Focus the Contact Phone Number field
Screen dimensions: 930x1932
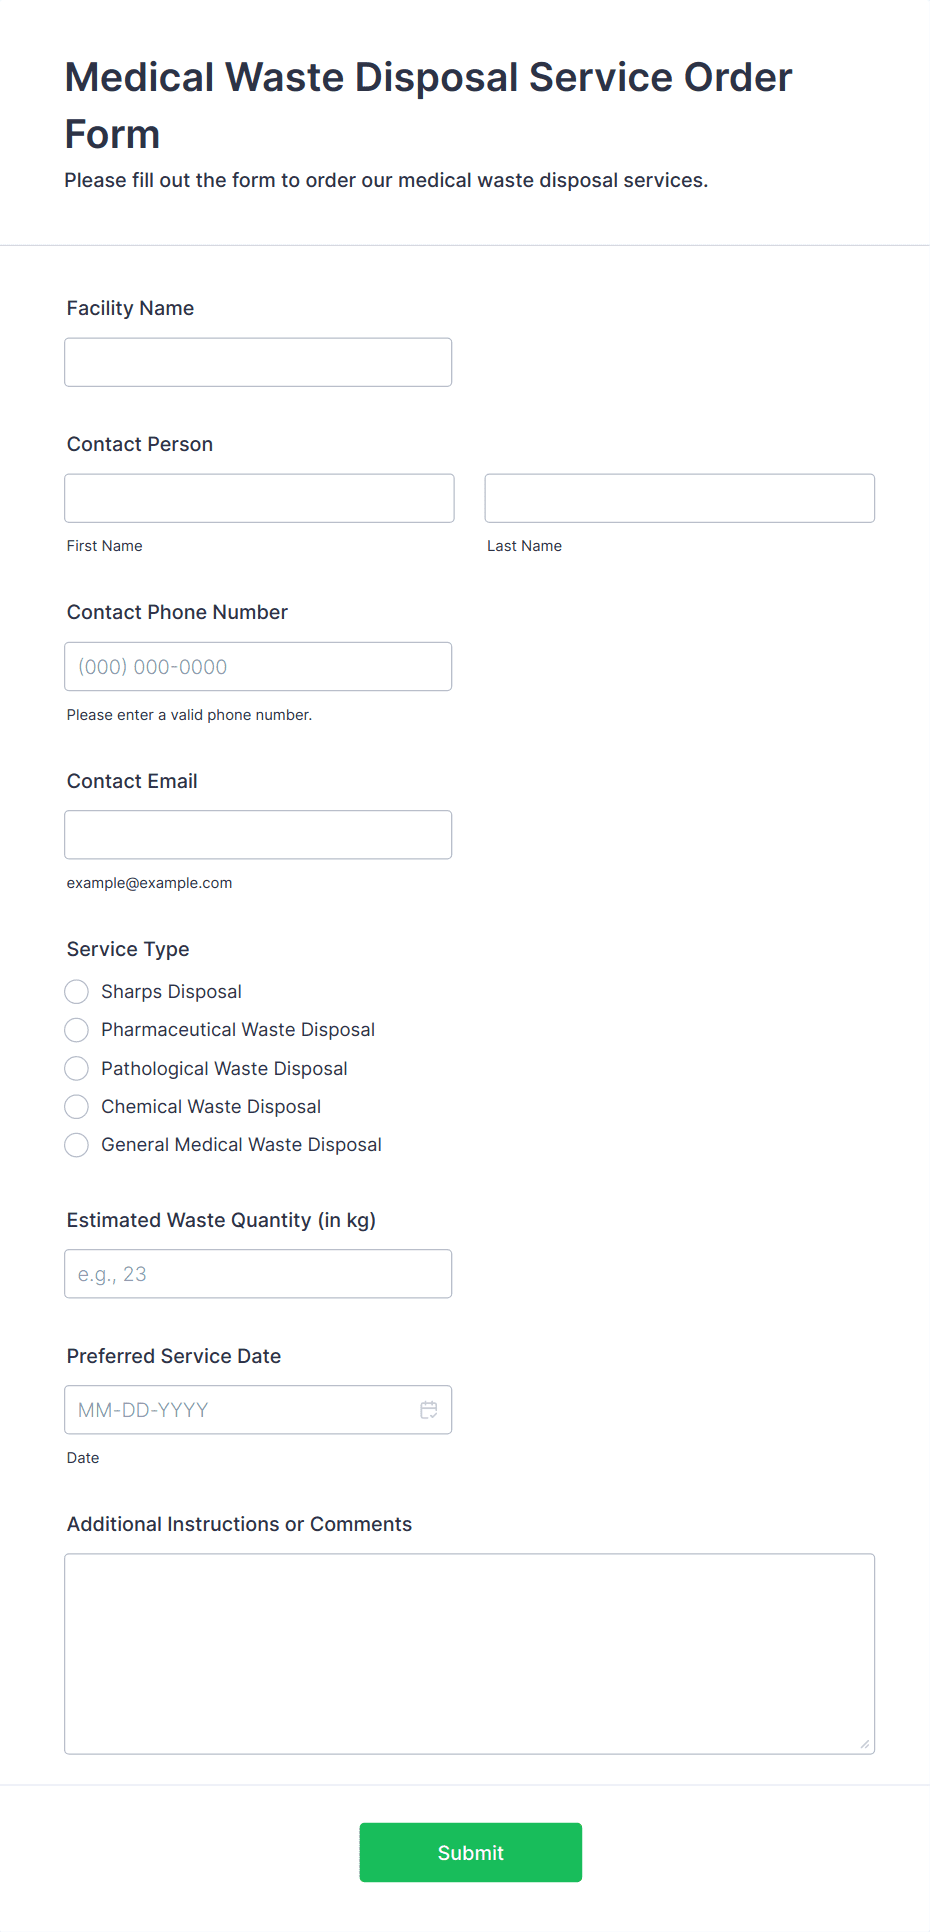click(x=258, y=666)
